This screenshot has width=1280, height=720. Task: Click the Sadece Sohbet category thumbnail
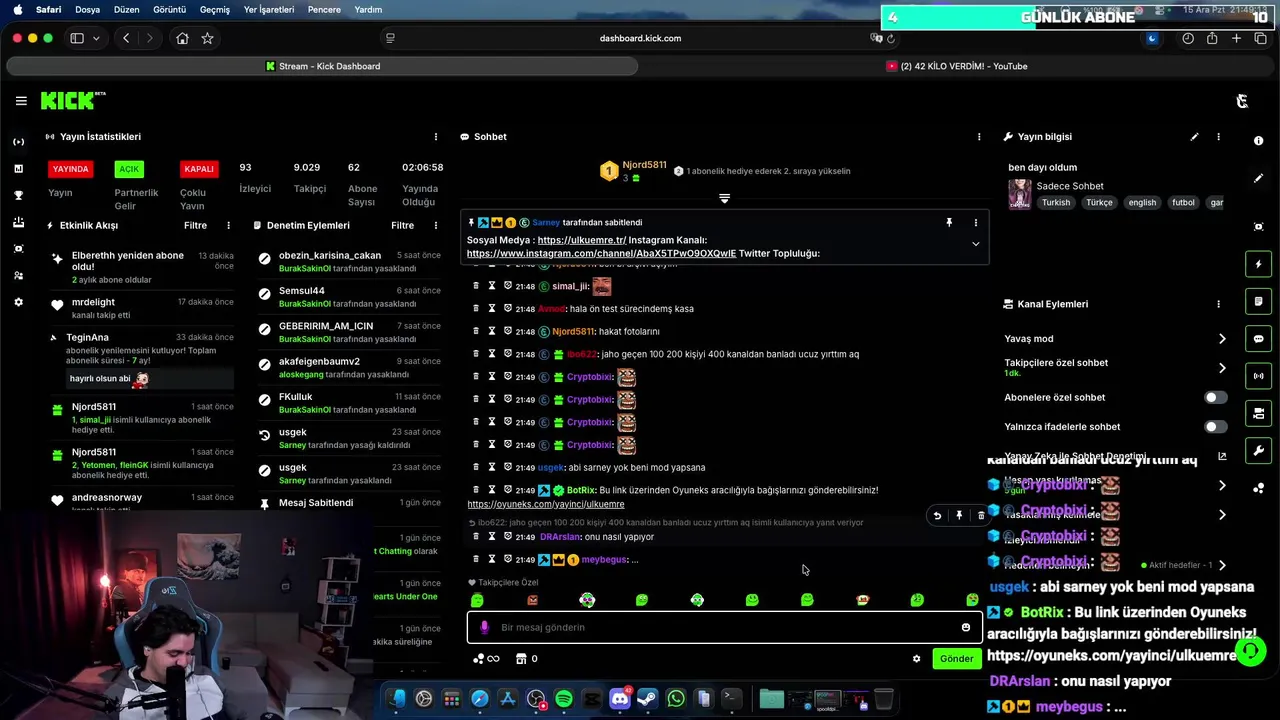coord(1020,194)
